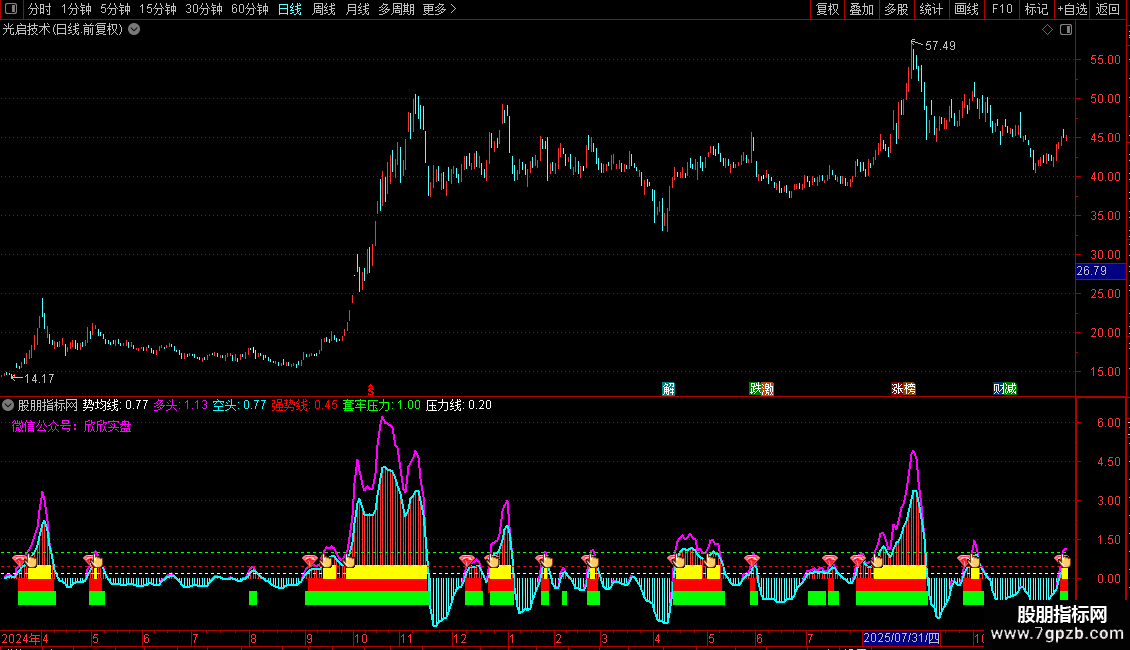This screenshot has width=1130, height=650.
Task: Switch to 30分钟 period
Action: (x=203, y=9)
